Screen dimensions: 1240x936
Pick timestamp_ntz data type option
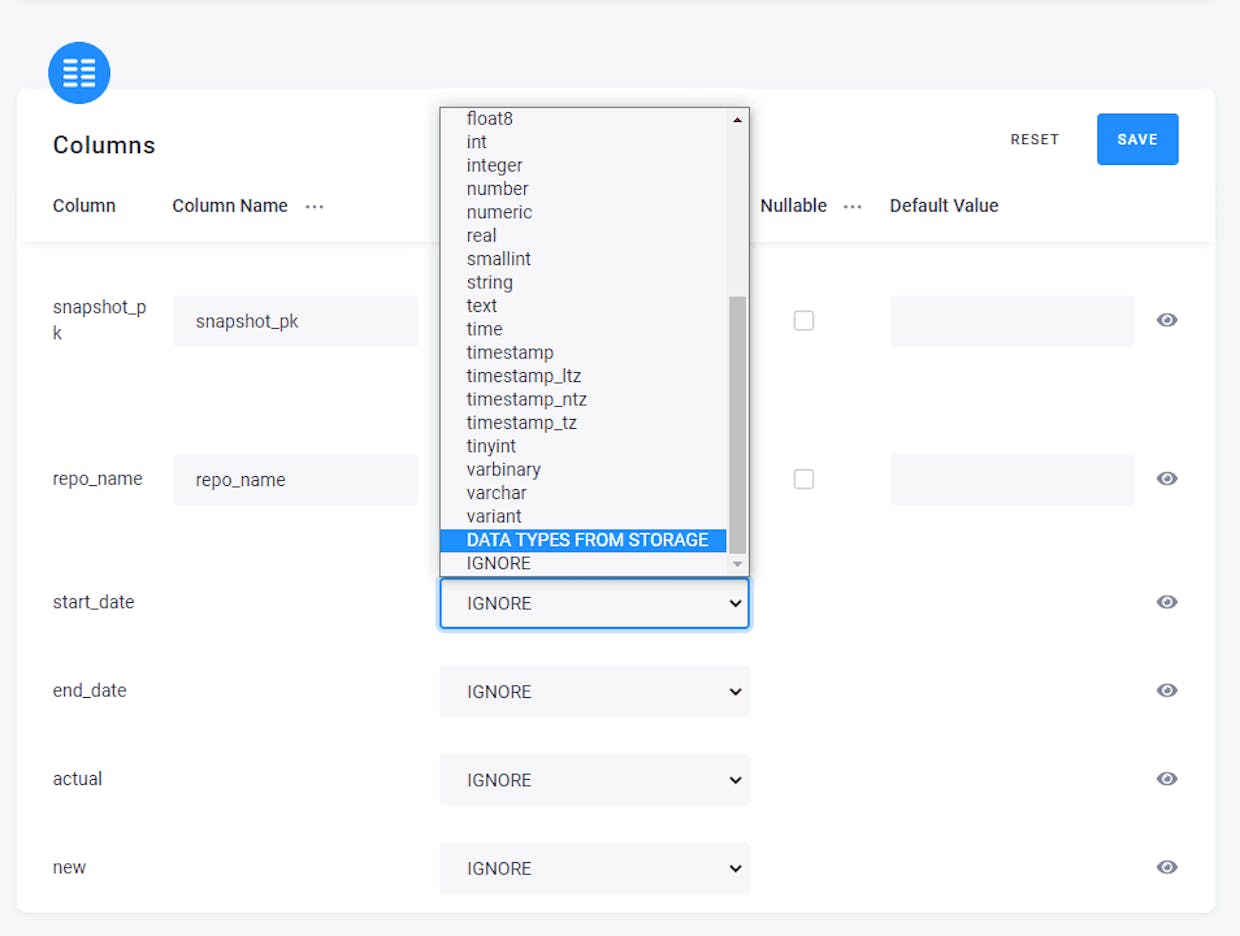(x=583, y=400)
